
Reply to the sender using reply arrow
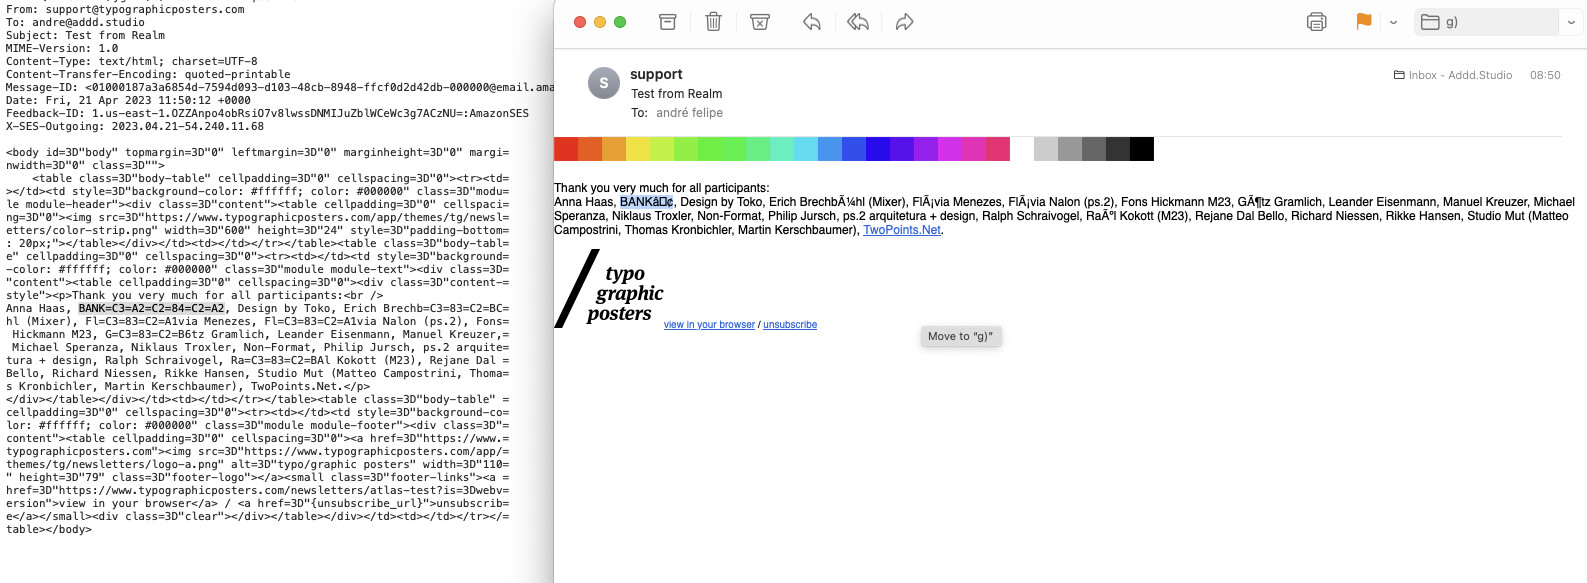812,22
